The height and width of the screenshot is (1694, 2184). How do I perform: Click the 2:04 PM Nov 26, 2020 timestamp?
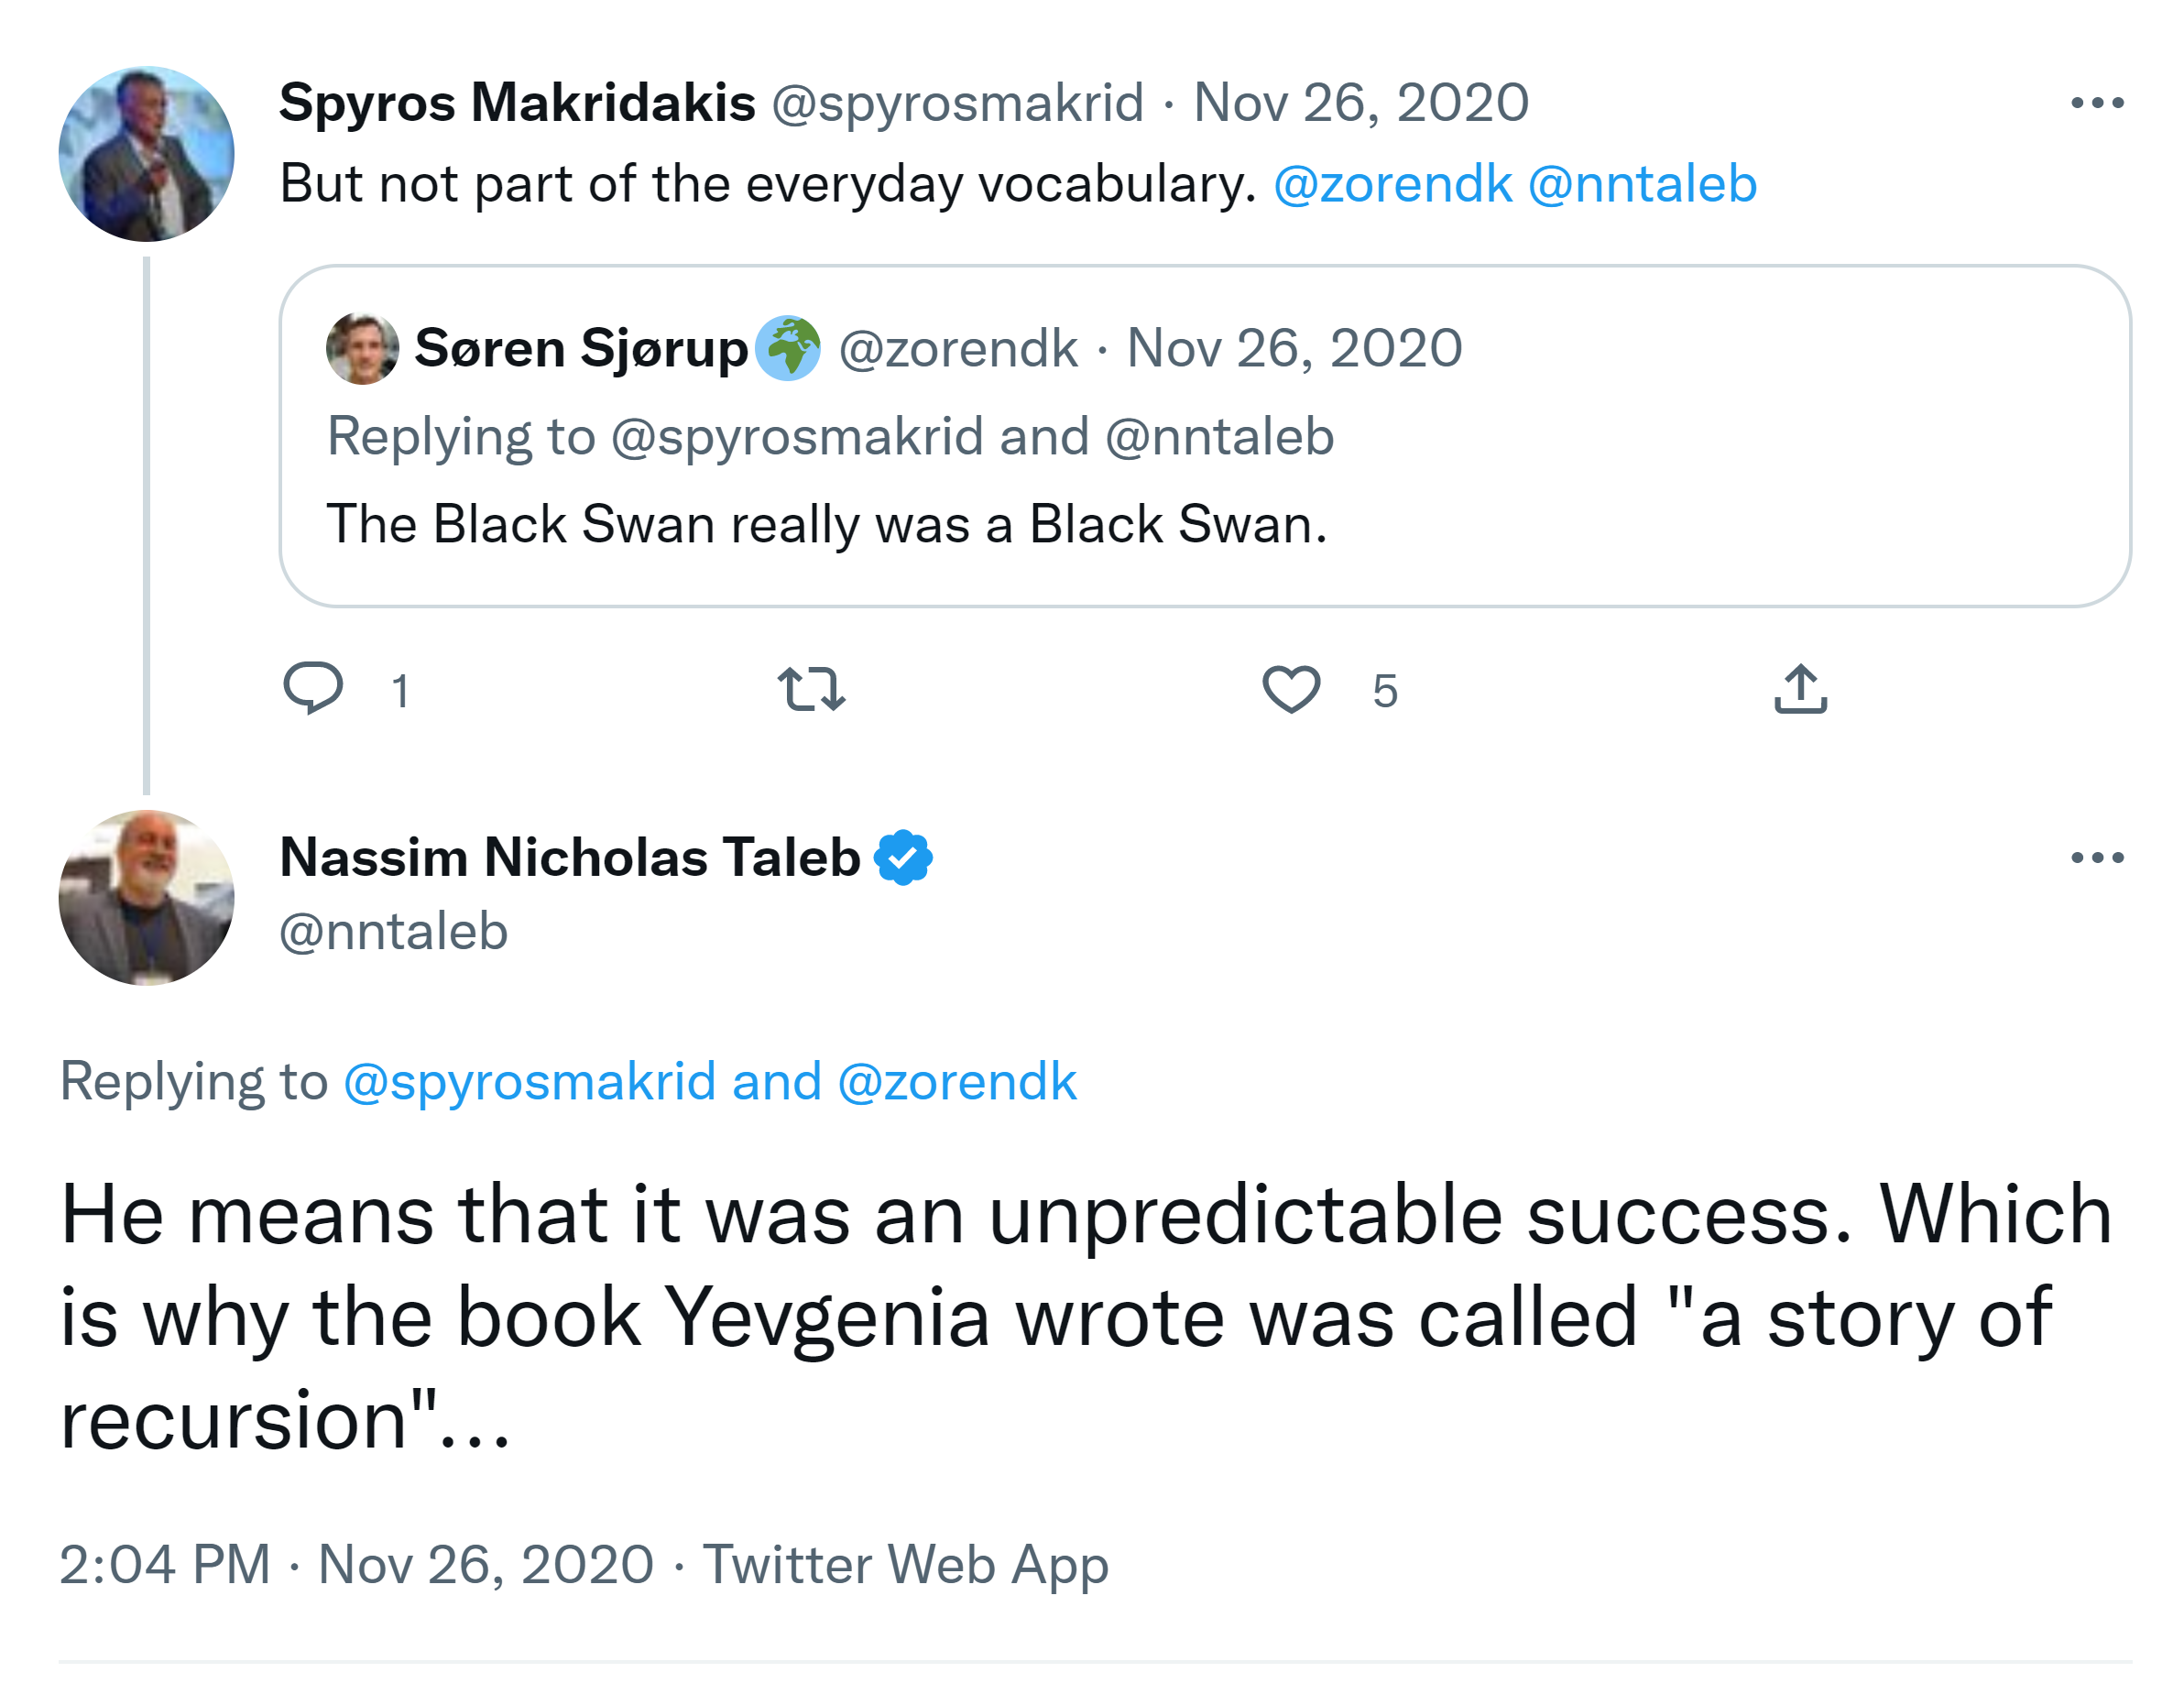pyautogui.click(x=356, y=1564)
